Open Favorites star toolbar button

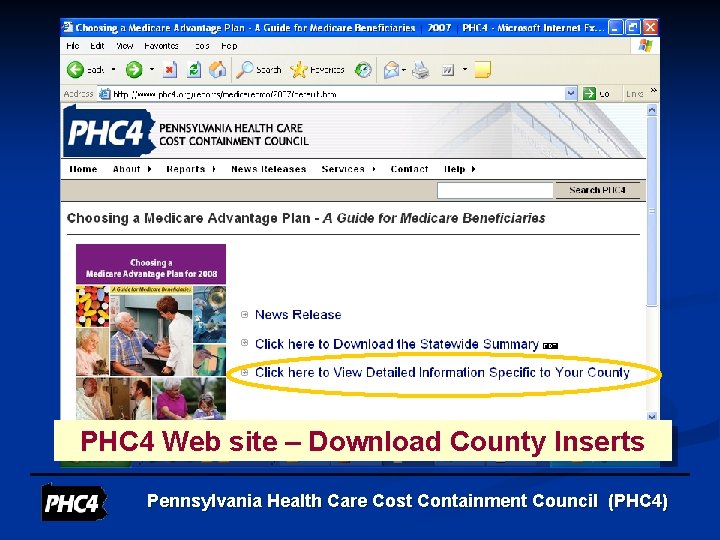pyautogui.click(x=317, y=70)
